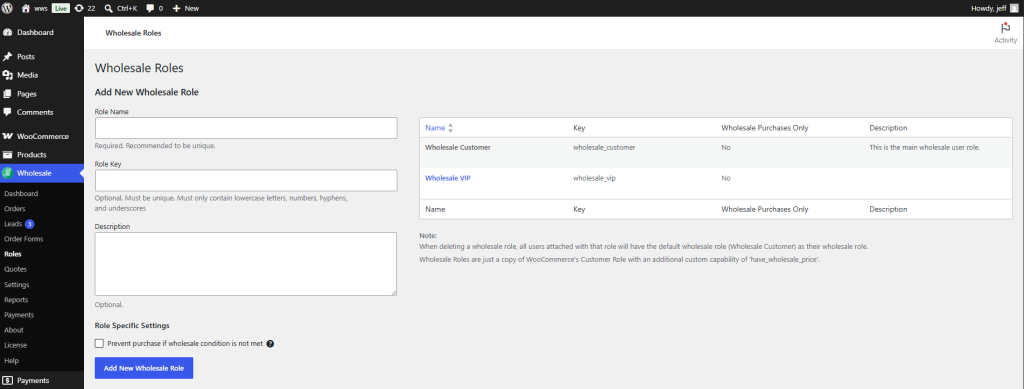Open the WooCommerce sidebar menu
This screenshot has height=389, width=1024.
click(42, 136)
